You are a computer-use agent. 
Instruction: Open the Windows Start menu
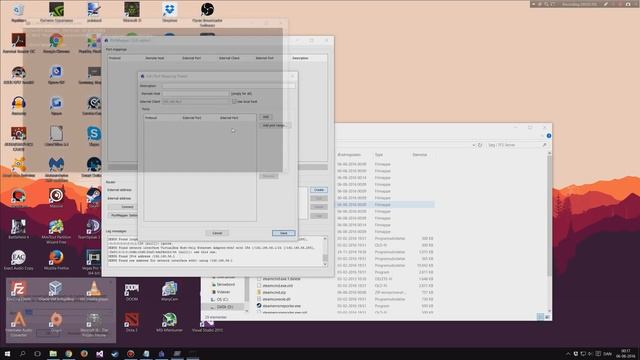click(x=7, y=353)
